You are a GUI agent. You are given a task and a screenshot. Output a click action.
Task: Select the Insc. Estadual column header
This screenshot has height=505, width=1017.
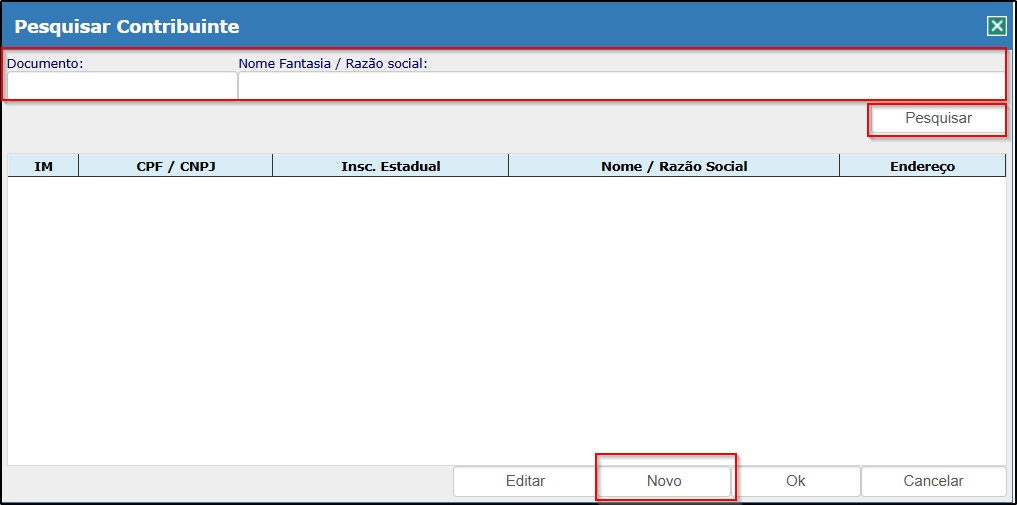tap(390, 166)
